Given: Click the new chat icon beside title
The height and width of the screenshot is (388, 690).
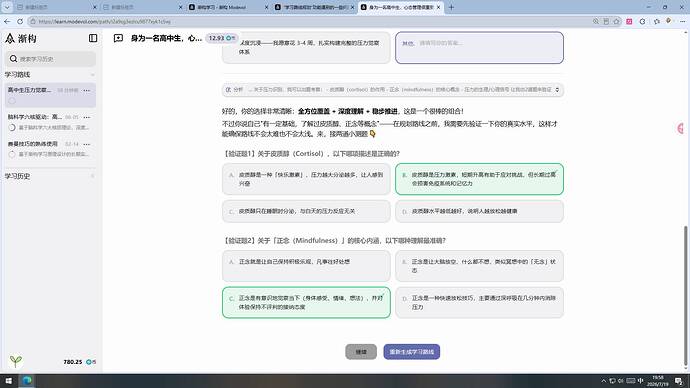Looking at the screenshot, I should 118,38.
